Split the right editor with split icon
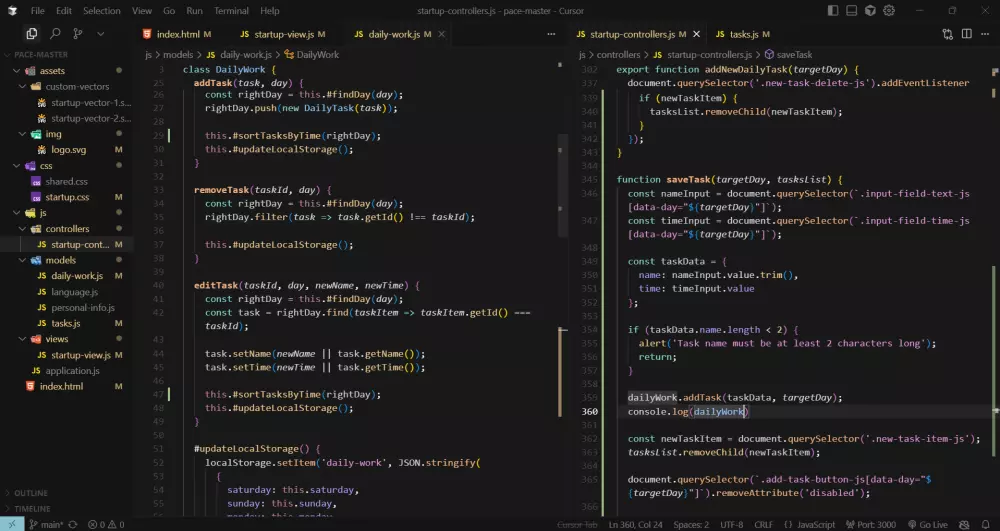1000x531 pixels. 967,34
